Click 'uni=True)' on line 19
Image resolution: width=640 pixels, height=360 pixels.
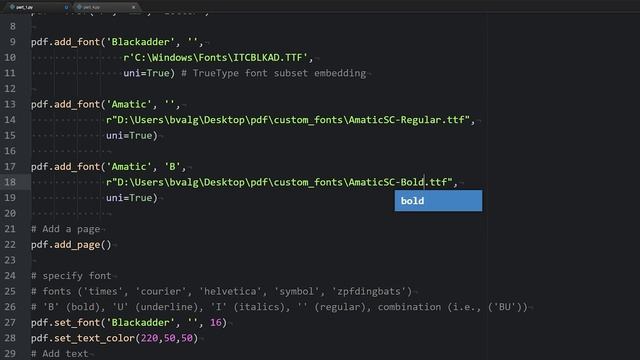(x=132, y=198)
